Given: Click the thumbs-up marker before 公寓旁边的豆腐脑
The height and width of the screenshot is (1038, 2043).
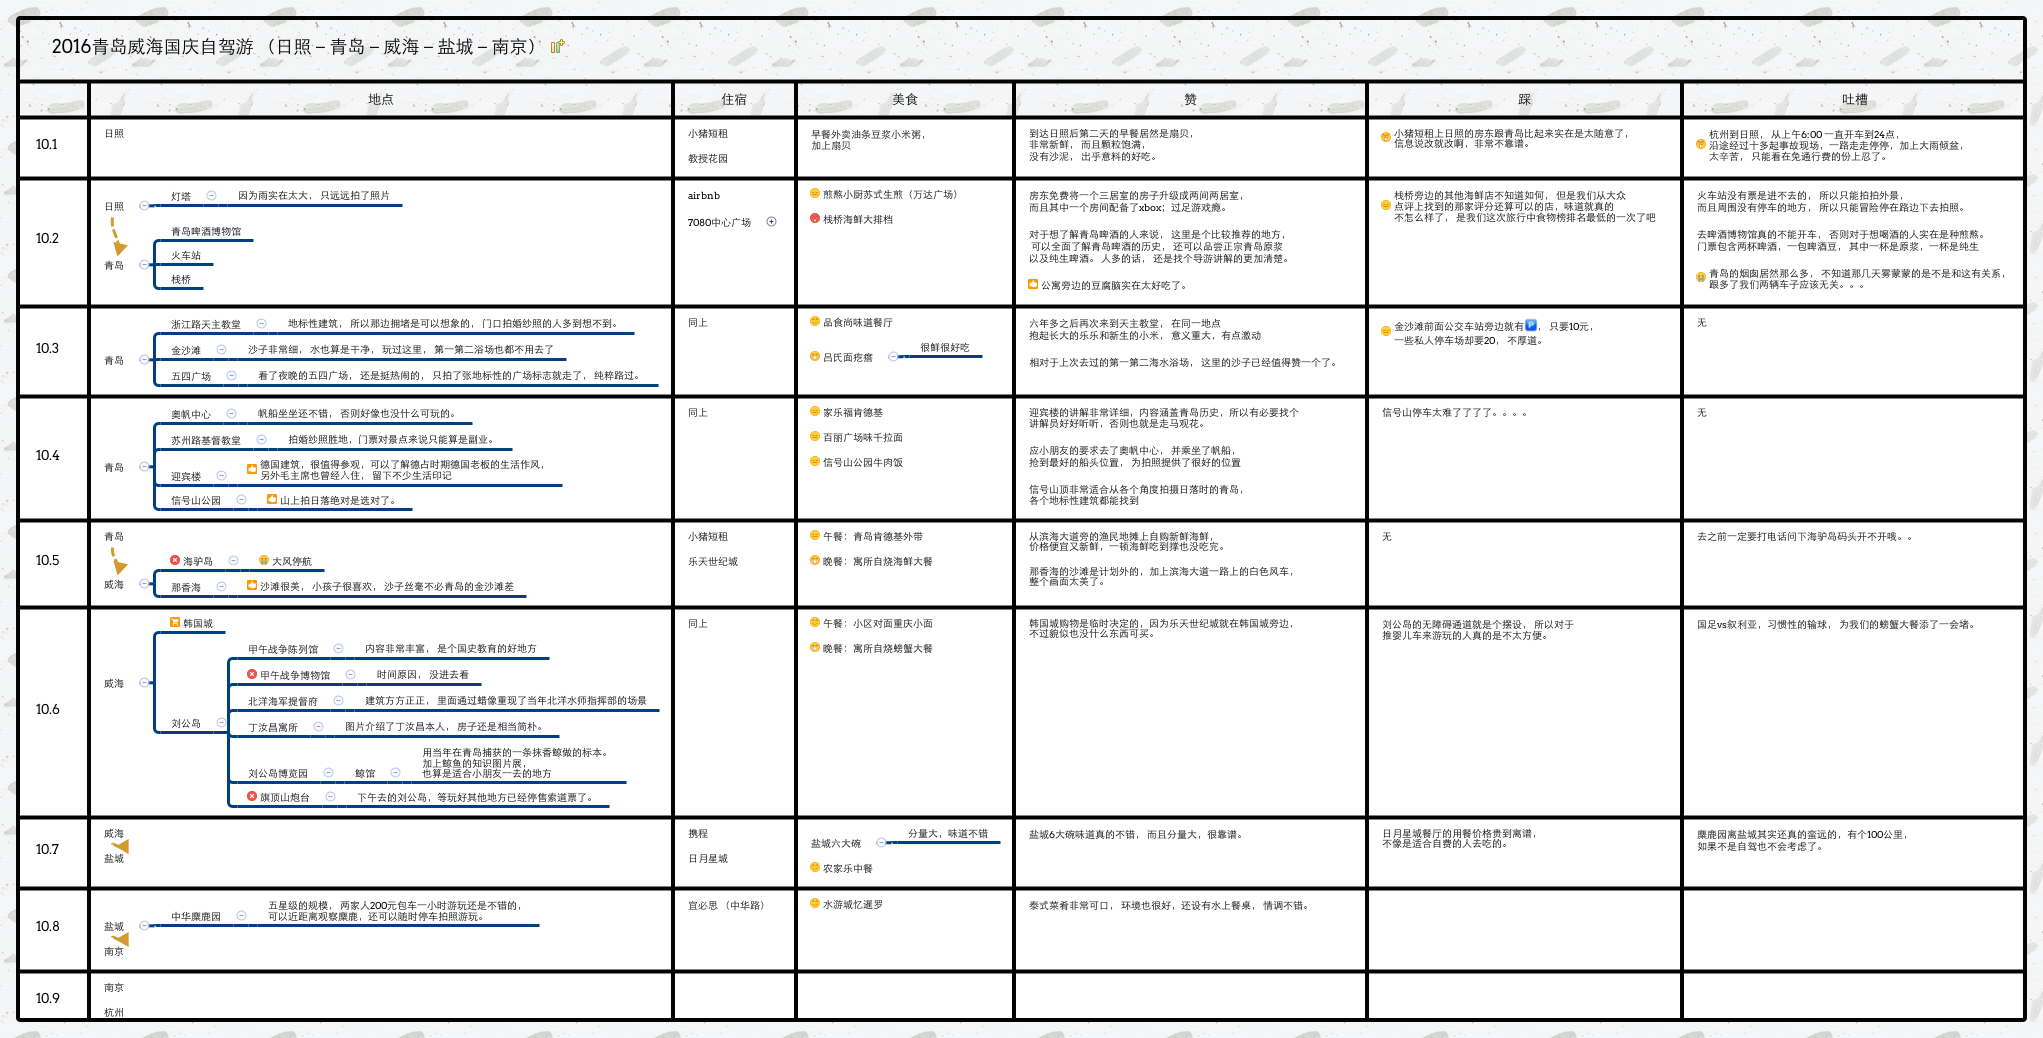Looking at the screenshot, I should [1033, 285].
